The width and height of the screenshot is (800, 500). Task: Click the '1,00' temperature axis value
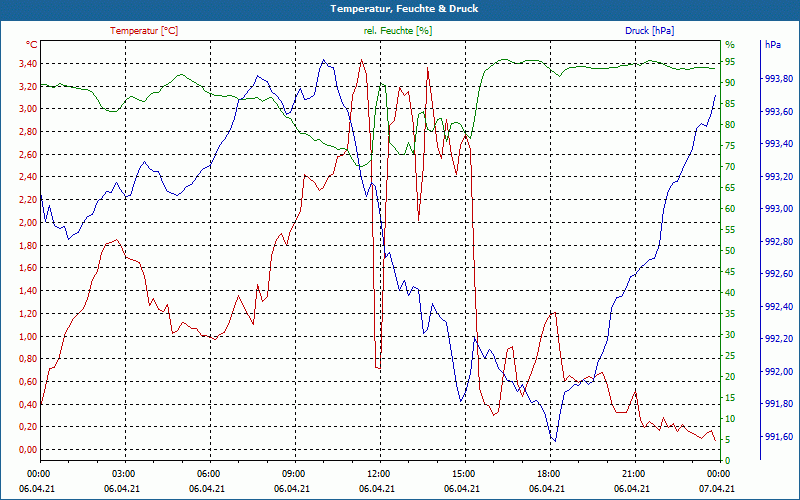(28, 336)
